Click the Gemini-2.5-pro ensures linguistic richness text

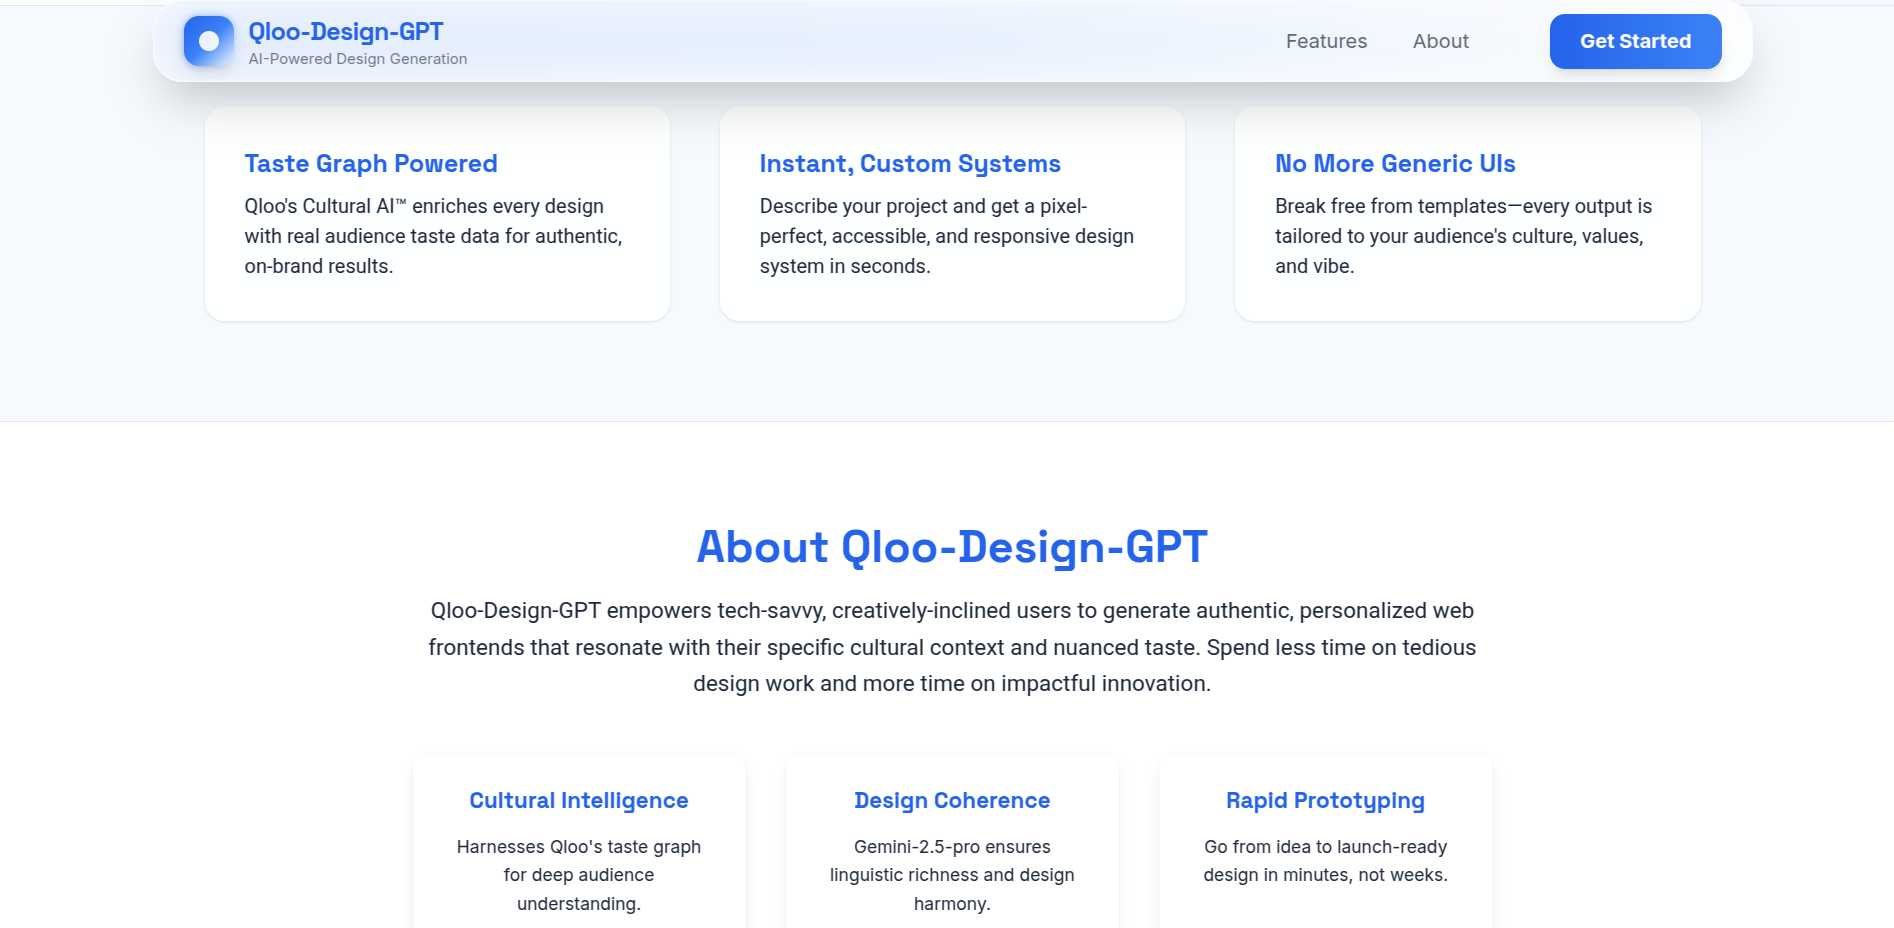tap(952, 875)
